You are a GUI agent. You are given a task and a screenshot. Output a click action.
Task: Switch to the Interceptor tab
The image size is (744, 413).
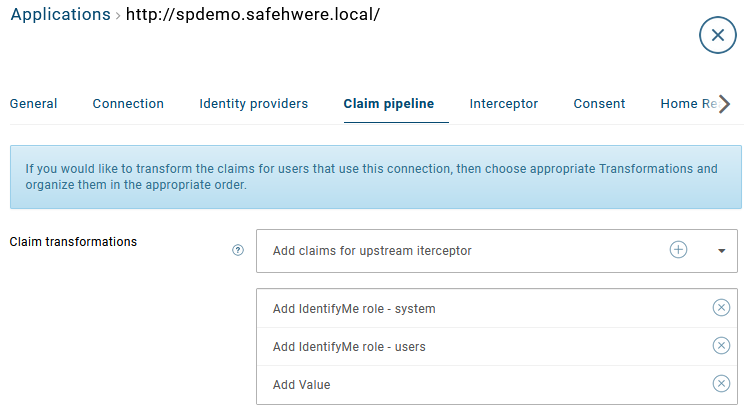[503, 104]
